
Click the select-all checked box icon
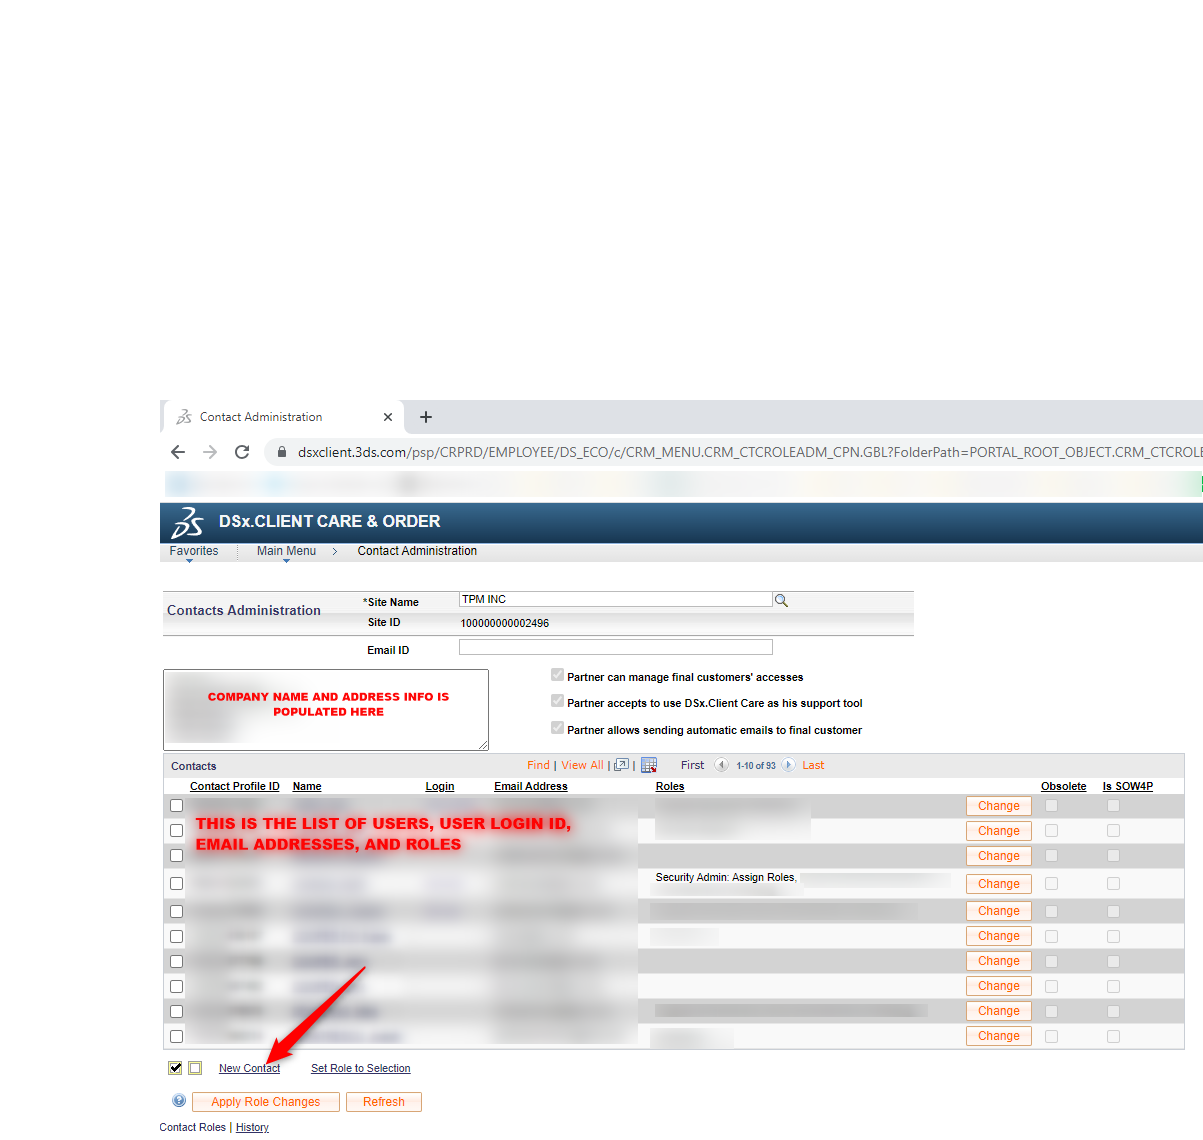(x=176, y=1068)
